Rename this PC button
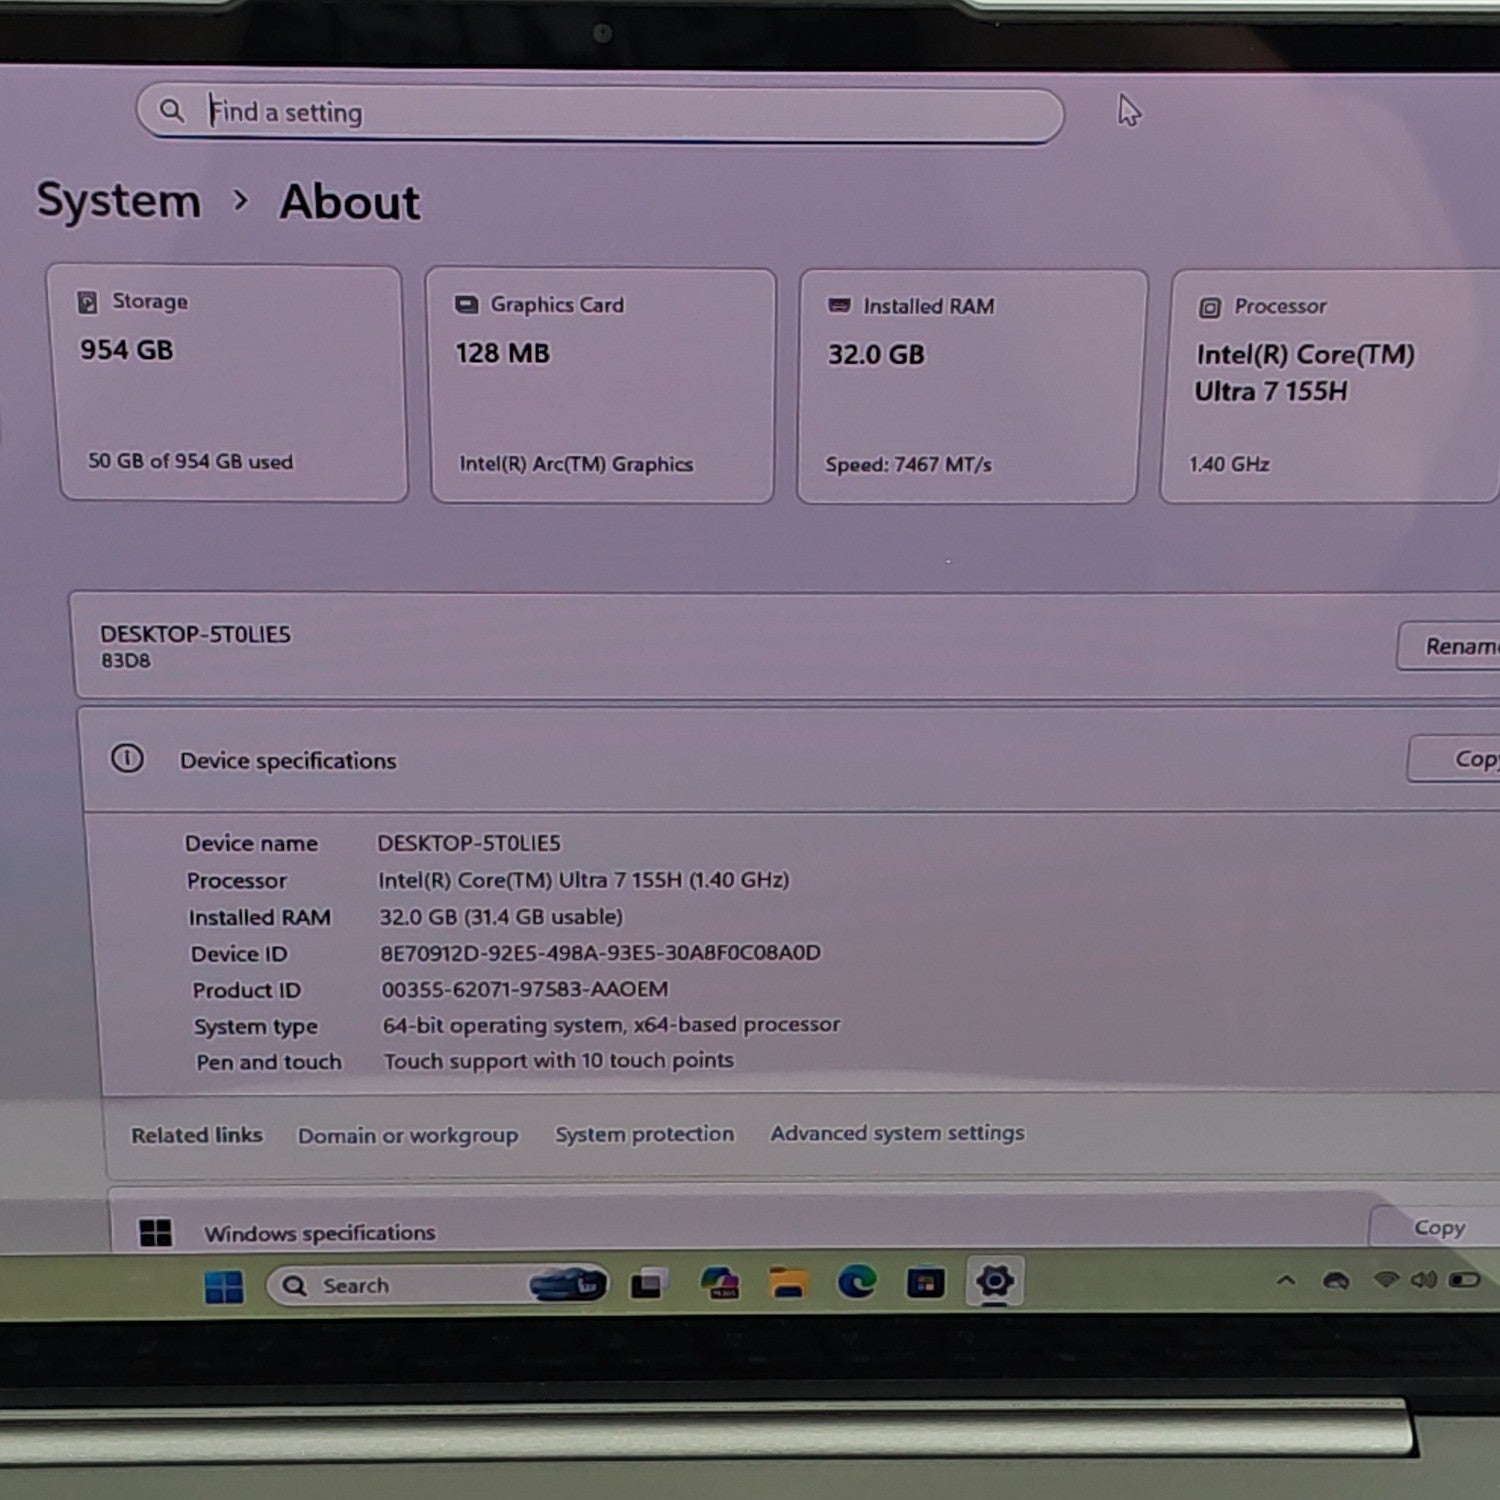This screenshot has height=1500, width=1500. (1449, 646)
